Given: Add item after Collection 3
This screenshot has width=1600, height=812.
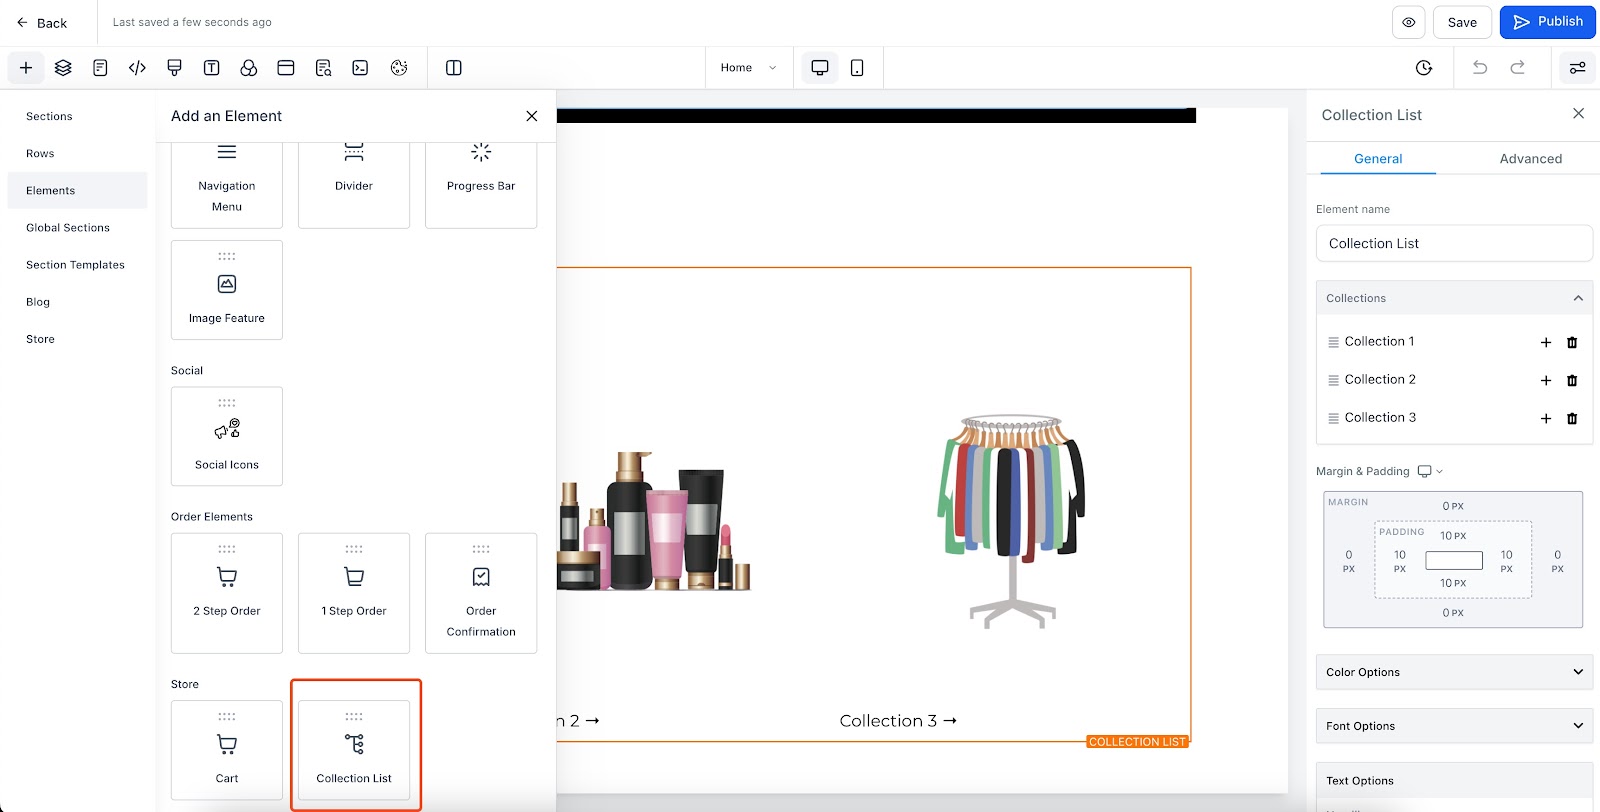Looking at the screenshot, I should [1546, 418].
